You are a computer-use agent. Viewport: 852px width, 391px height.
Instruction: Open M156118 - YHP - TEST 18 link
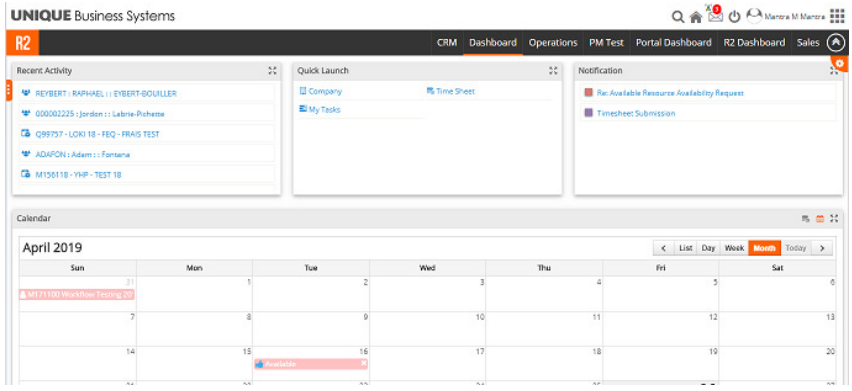(x=78, y=175)
